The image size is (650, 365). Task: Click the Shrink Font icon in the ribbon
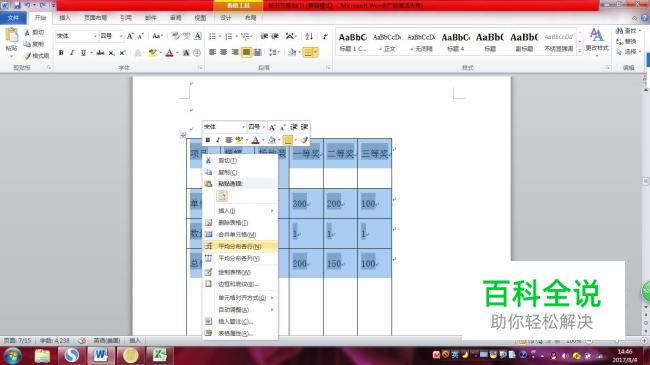[141, 36]
